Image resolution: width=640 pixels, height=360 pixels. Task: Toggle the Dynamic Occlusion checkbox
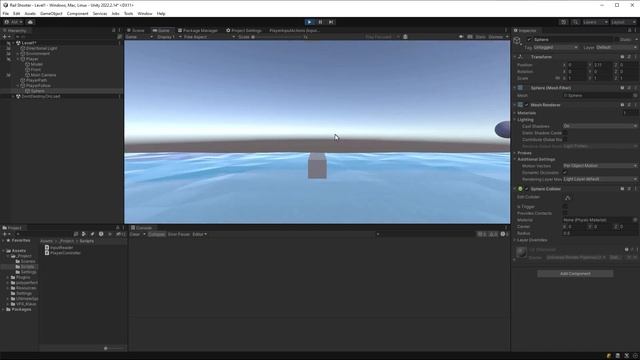565,173
